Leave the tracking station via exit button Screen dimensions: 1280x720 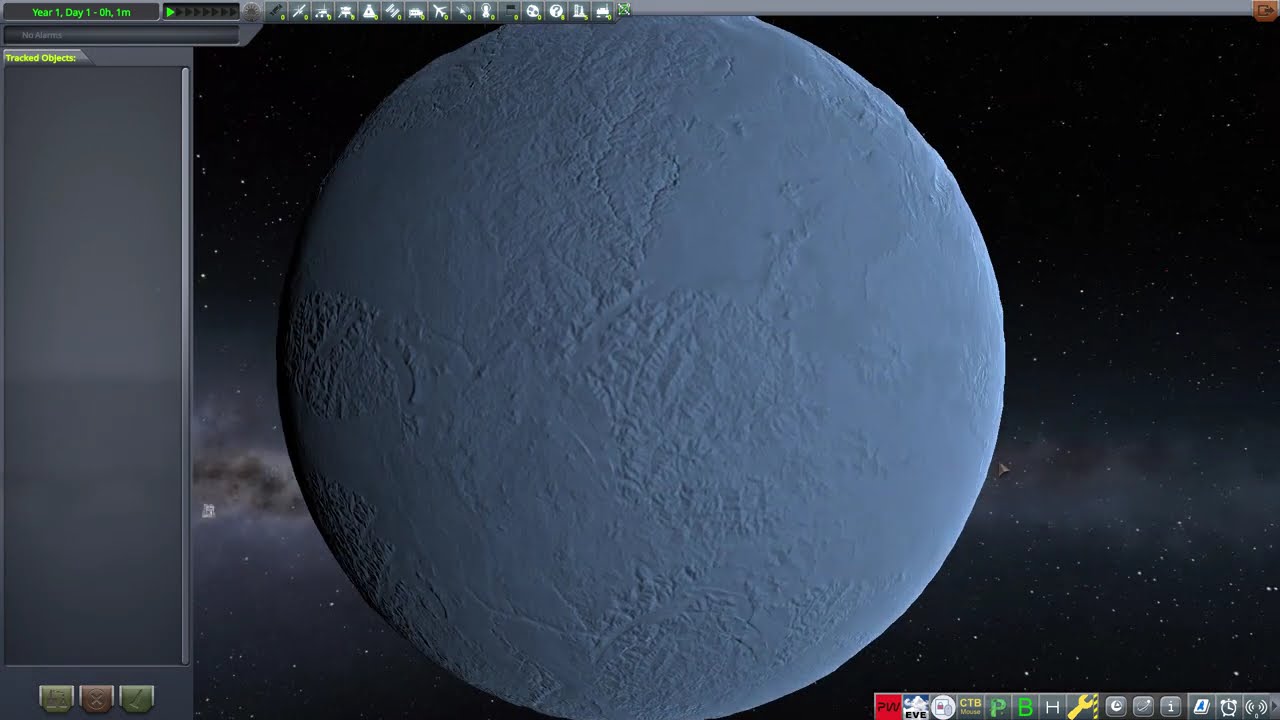pyautogui.click(x=1265, y=10)
